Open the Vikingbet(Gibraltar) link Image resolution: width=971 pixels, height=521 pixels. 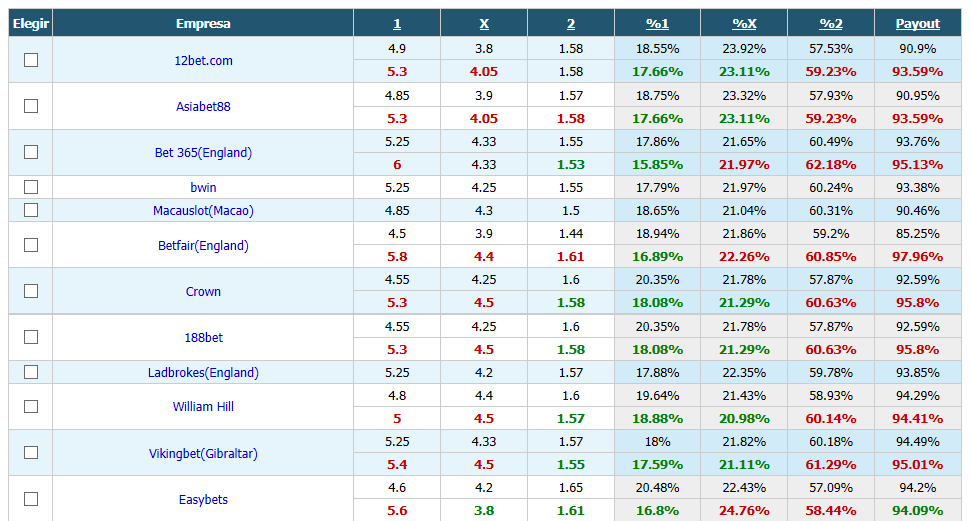click(203, 453)
